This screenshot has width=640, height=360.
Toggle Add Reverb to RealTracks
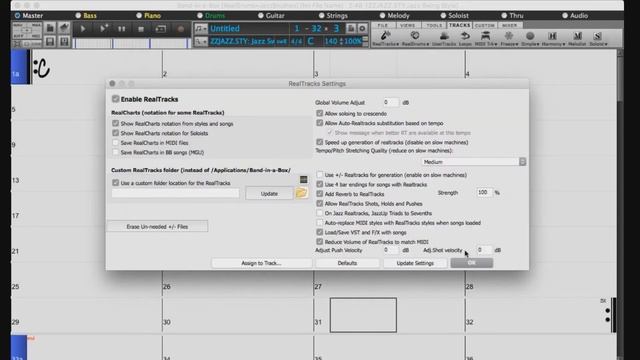click(320, 194)
